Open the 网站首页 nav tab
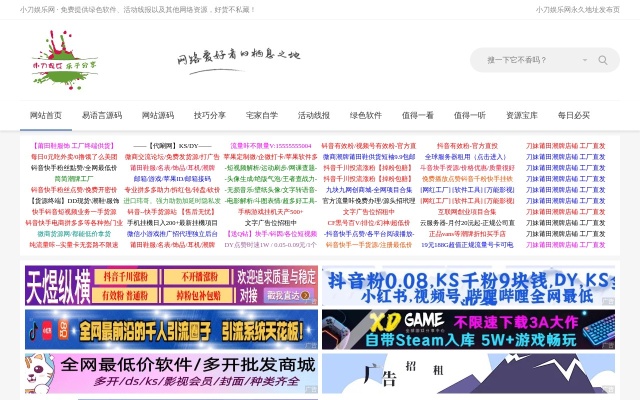The height and width of the screenshot is (400, 640). (x=46, y=115)
